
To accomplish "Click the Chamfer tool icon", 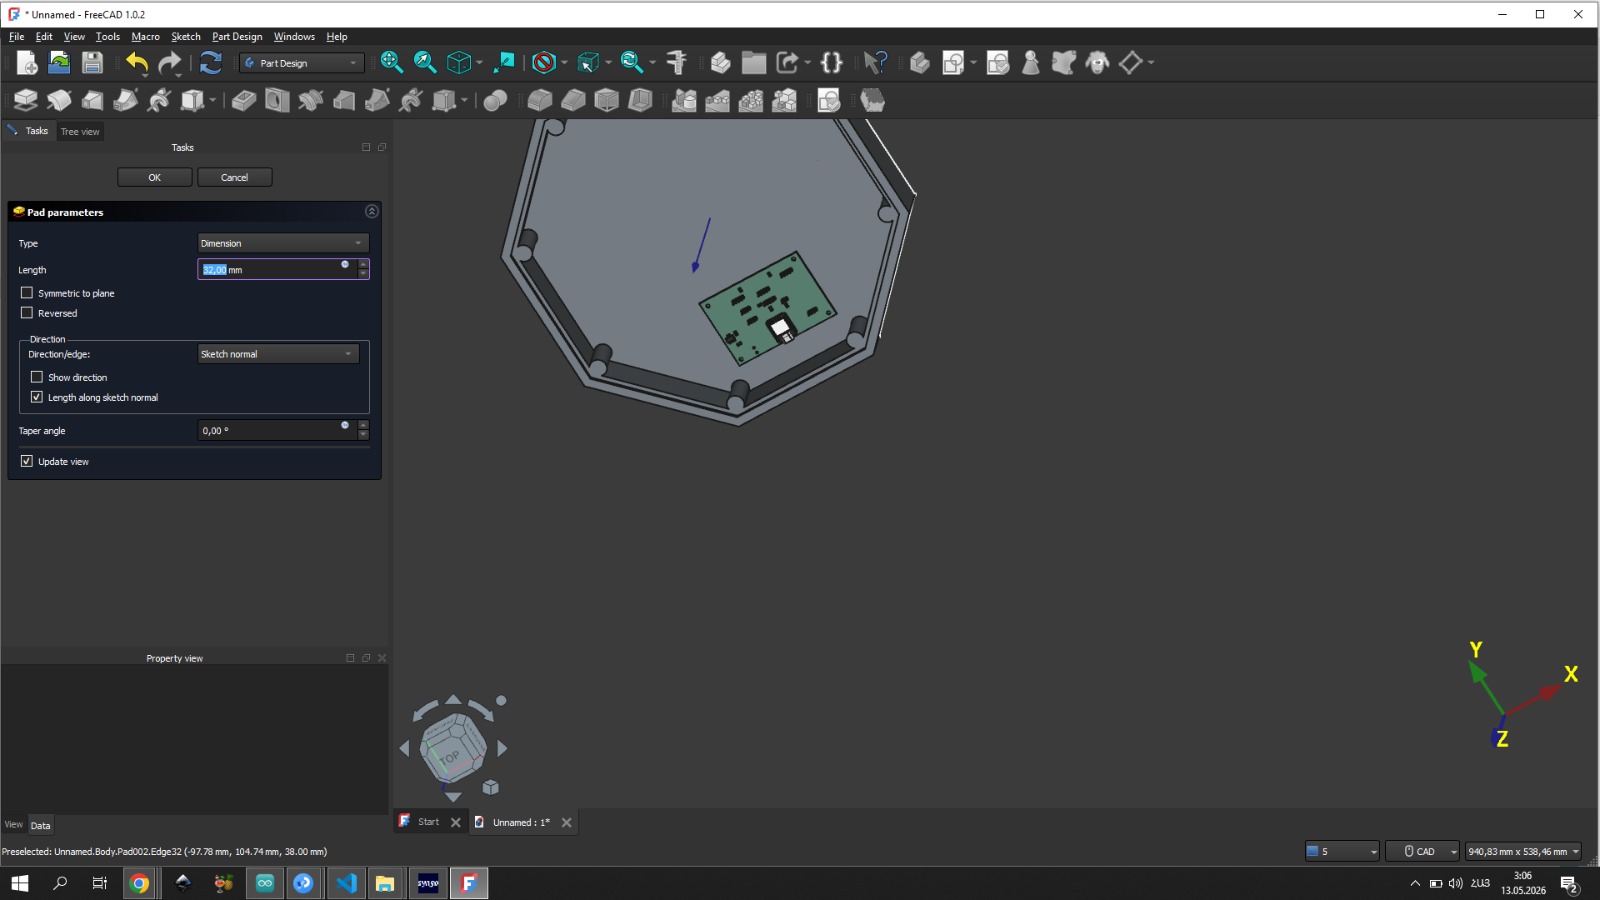I will click(x=573, y=100).
